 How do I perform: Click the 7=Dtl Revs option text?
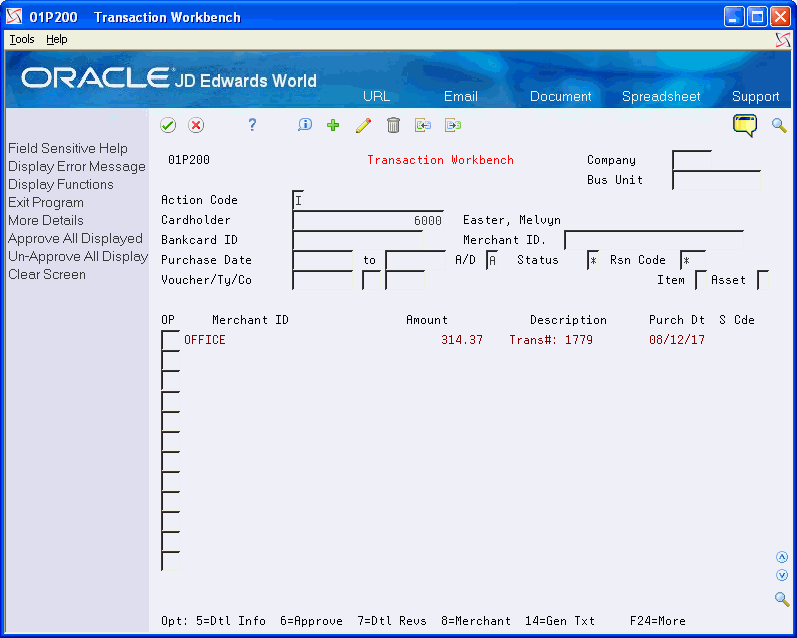pyautogui.click(x=391, y=621)
